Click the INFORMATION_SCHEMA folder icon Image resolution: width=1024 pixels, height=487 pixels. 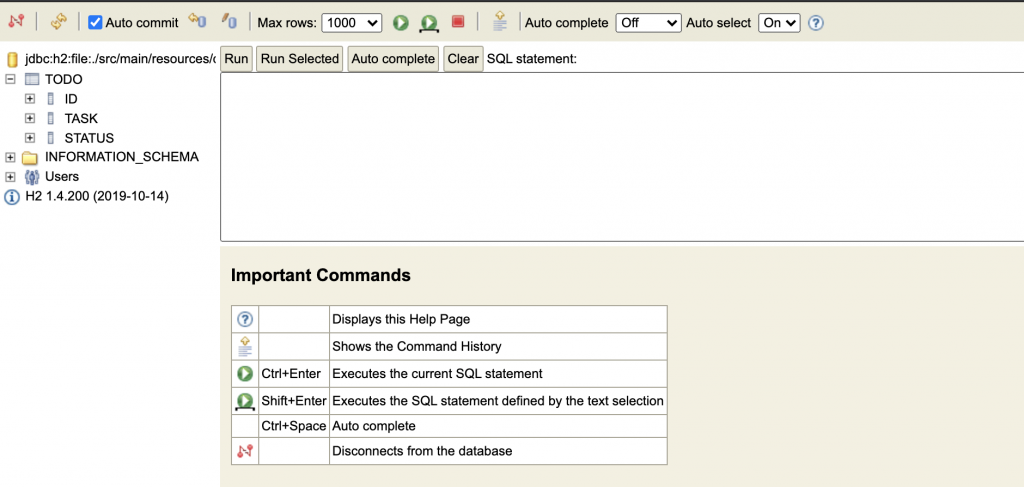(30, 158)
